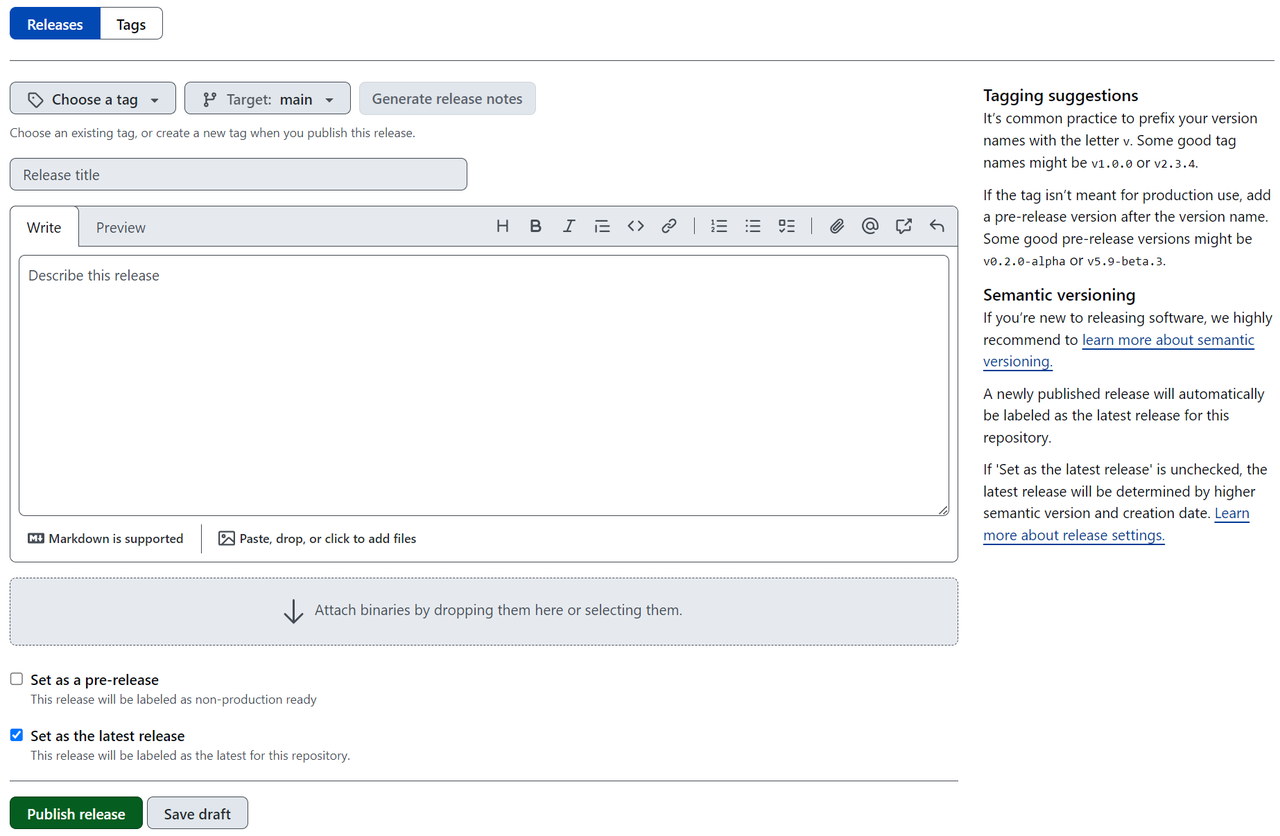Create an unordered bullet list

tap(753, 226)
